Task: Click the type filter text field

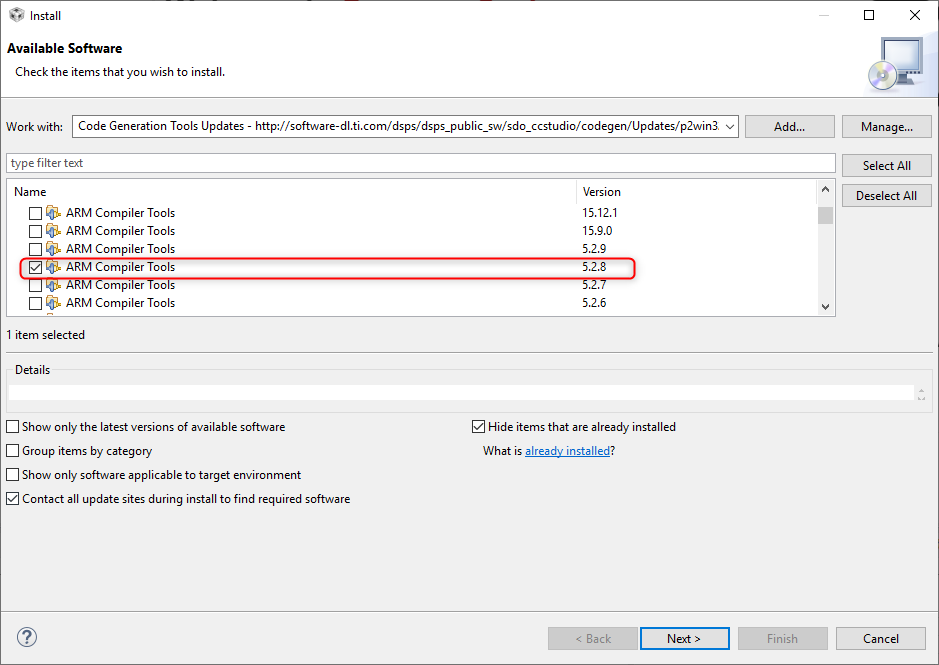Action: pyautogui.click(x=420, y=163)
